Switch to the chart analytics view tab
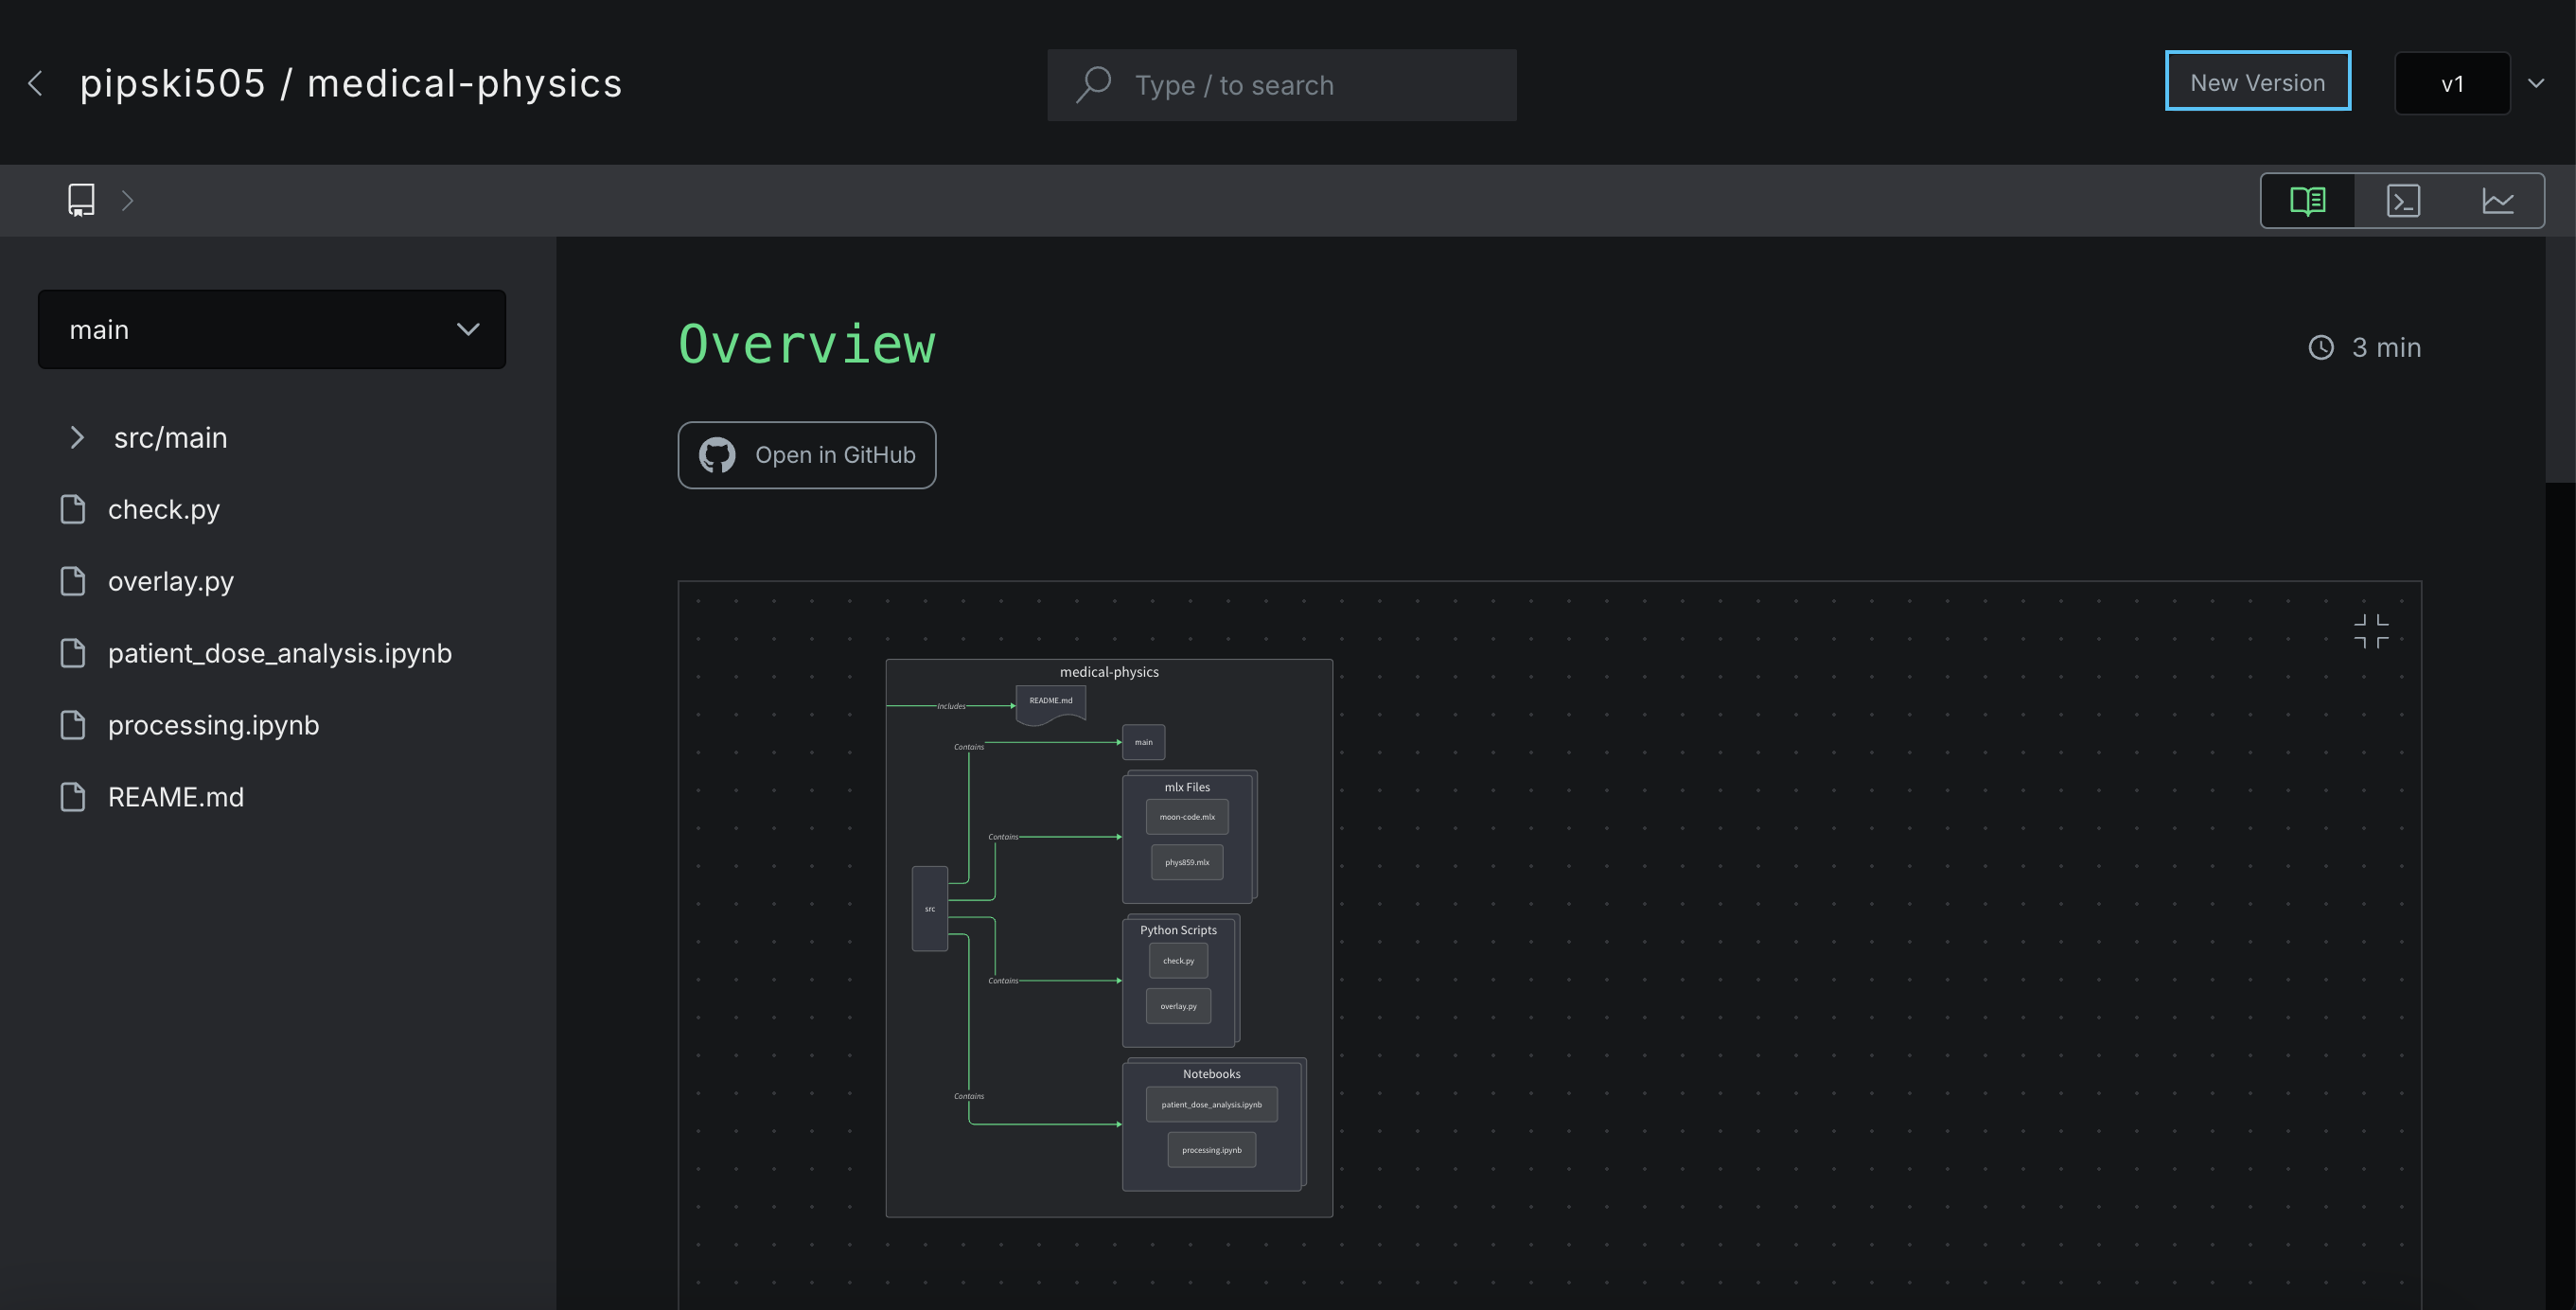The height and width of the screenshot is (1310, 2576). click(x=2497, y=201)
